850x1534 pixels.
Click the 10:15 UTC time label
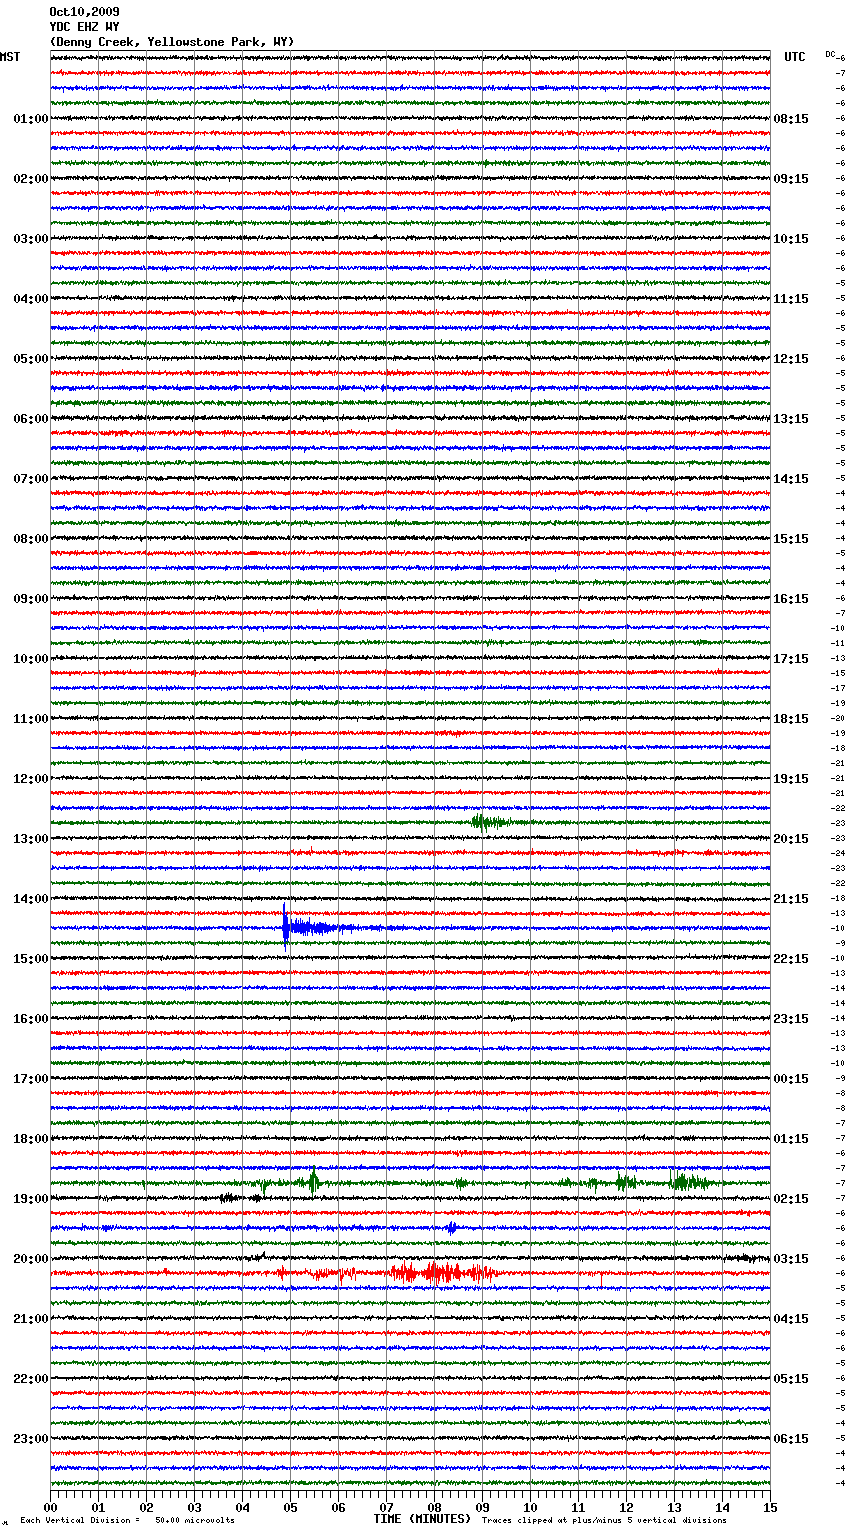click(791, 239)
